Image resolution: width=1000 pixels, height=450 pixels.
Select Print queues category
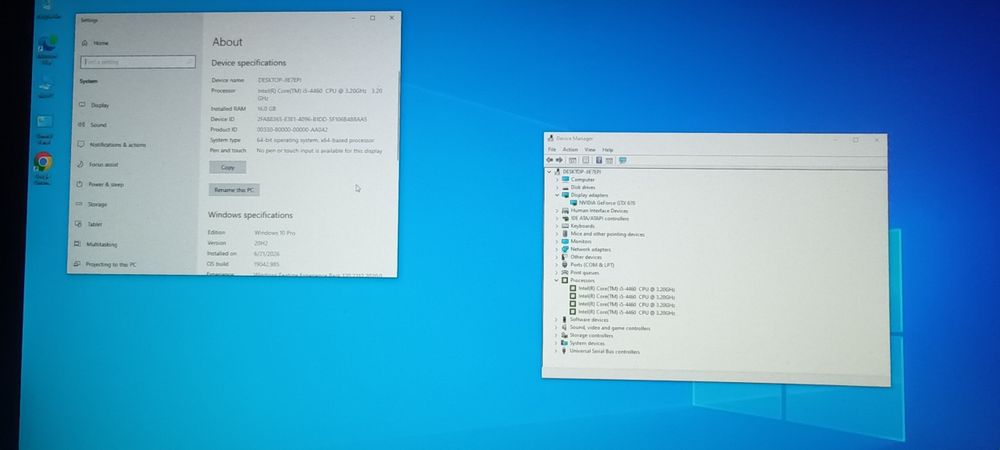point(580,273)
